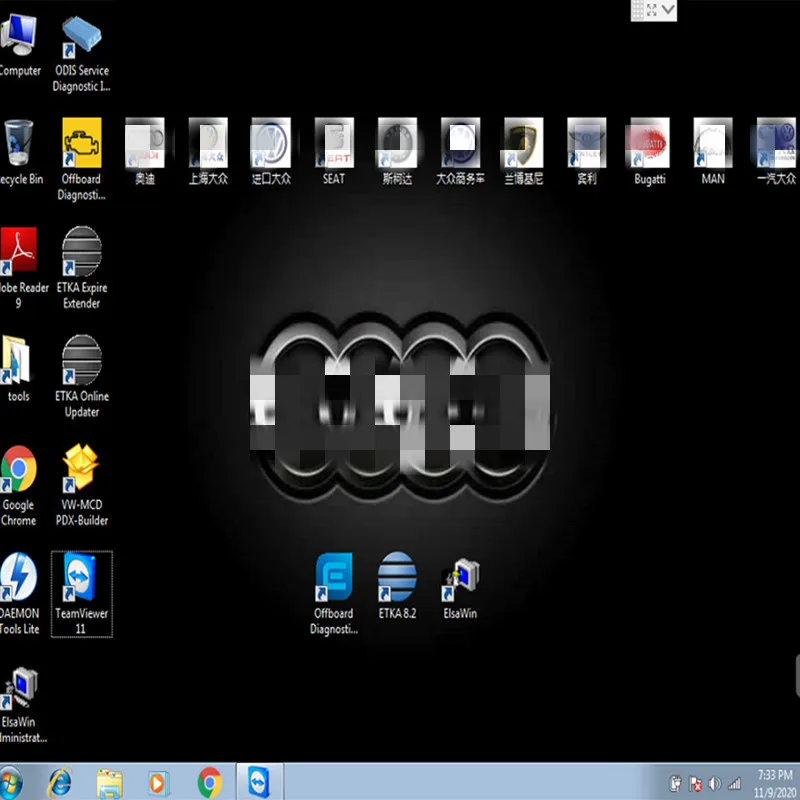The width and height of the screenshot is (800, 800).
Task: Open the MAN shortcut
Action: pyautogui.click(x=713, y=152)
